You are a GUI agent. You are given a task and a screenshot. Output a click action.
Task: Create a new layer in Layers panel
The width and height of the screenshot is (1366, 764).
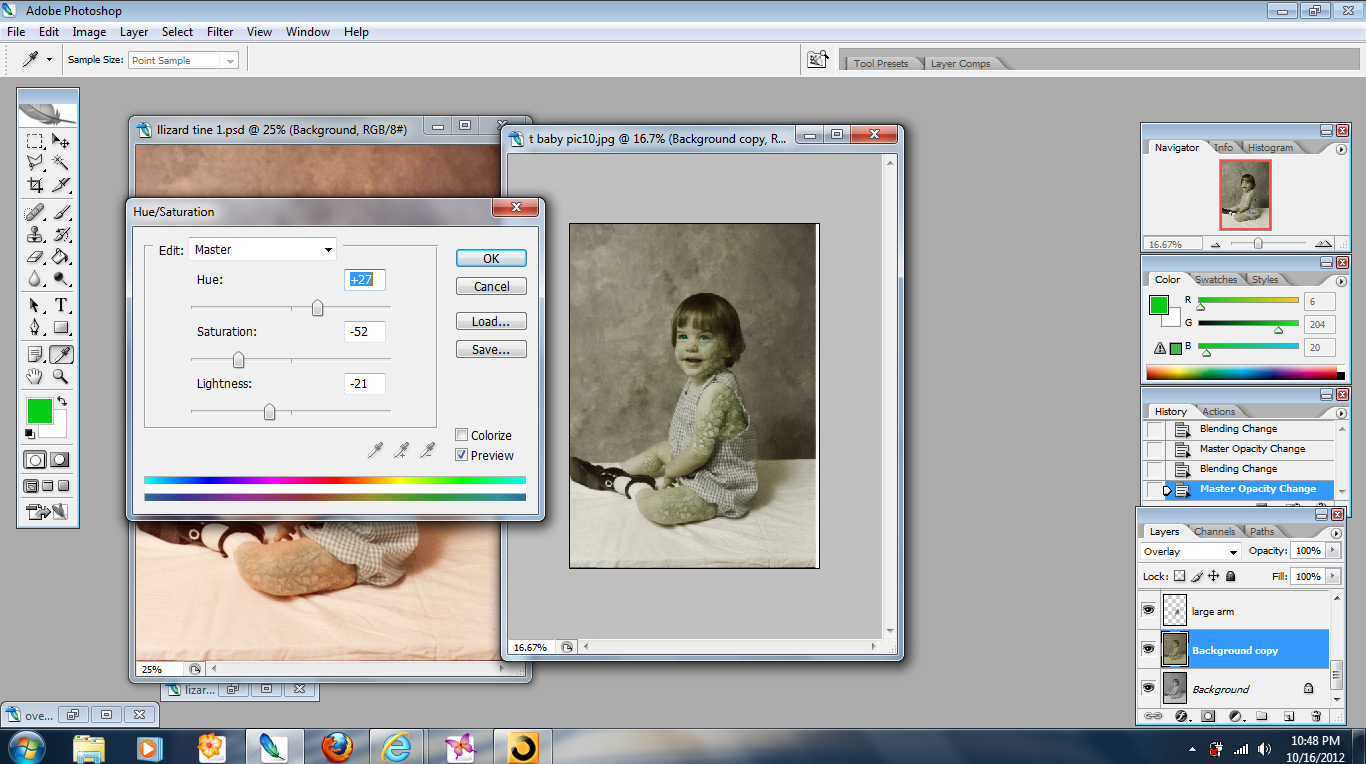(x=1289, y=716)
